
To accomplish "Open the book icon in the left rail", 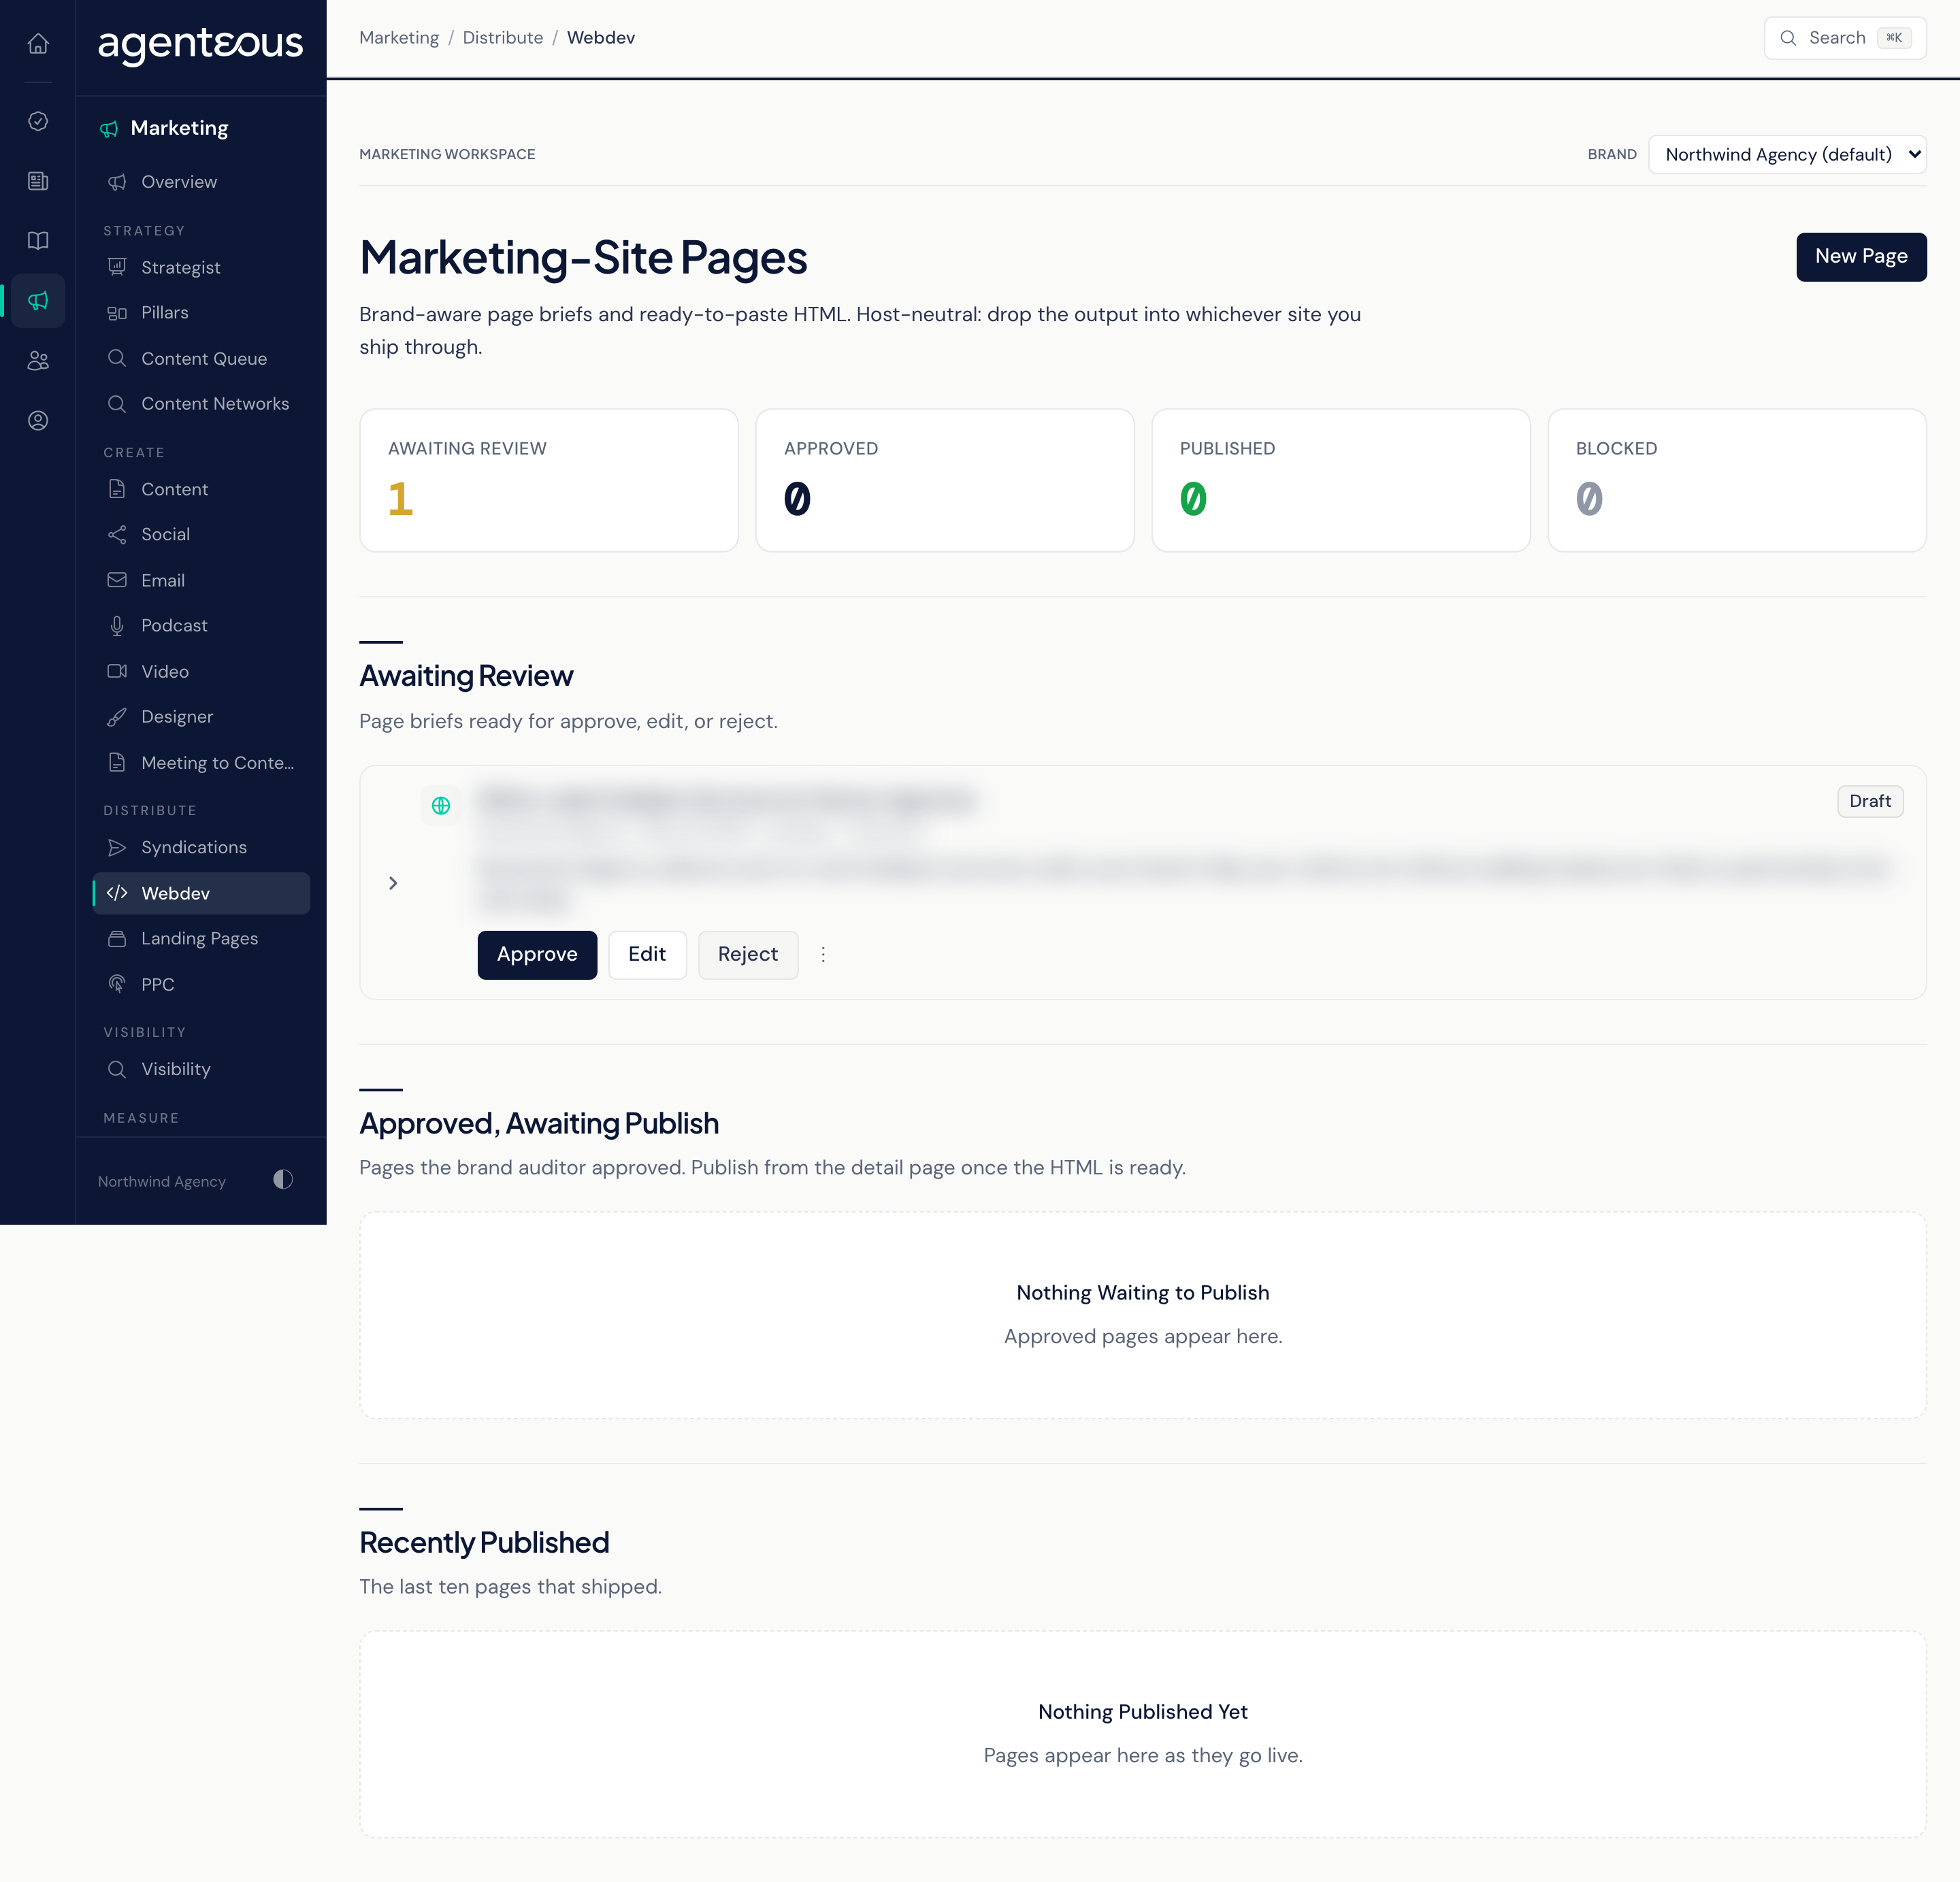I will coord(38,241).
